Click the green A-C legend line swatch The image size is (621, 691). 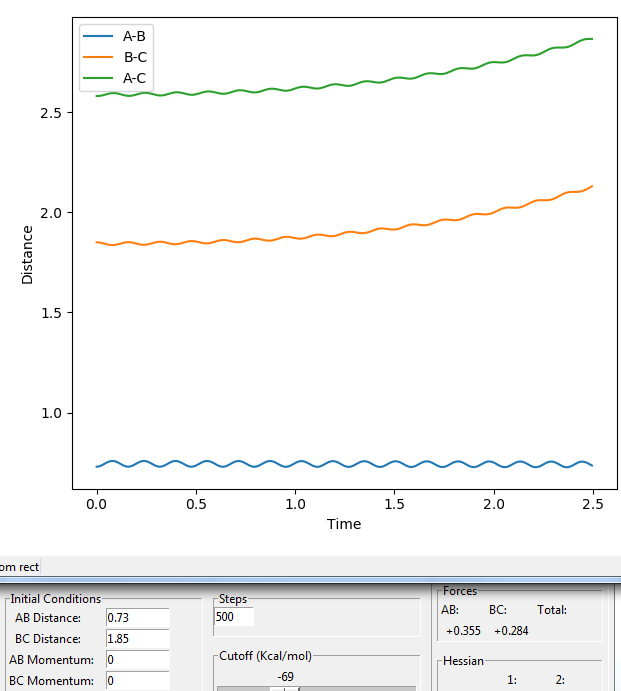(x=98, y=78)
